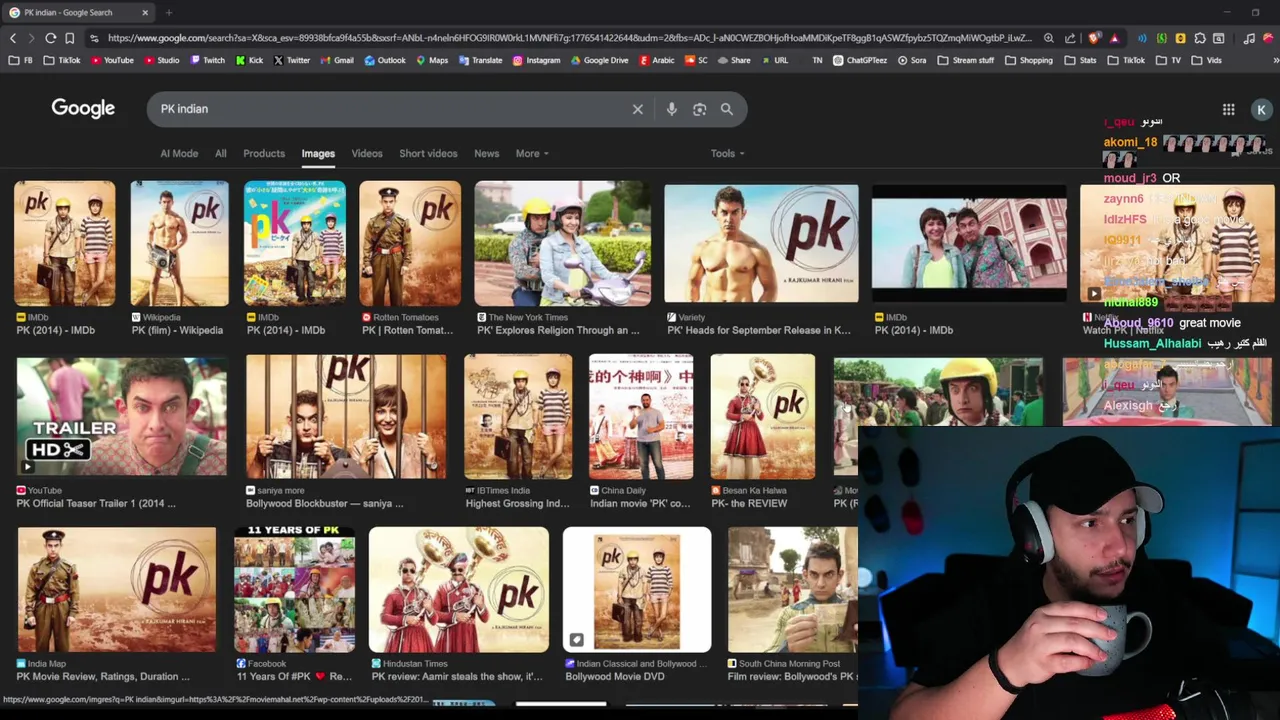Open the FB bookmark folder
Screen dimensions: 1280x720
pyautogui.click(x=20, y=60)
